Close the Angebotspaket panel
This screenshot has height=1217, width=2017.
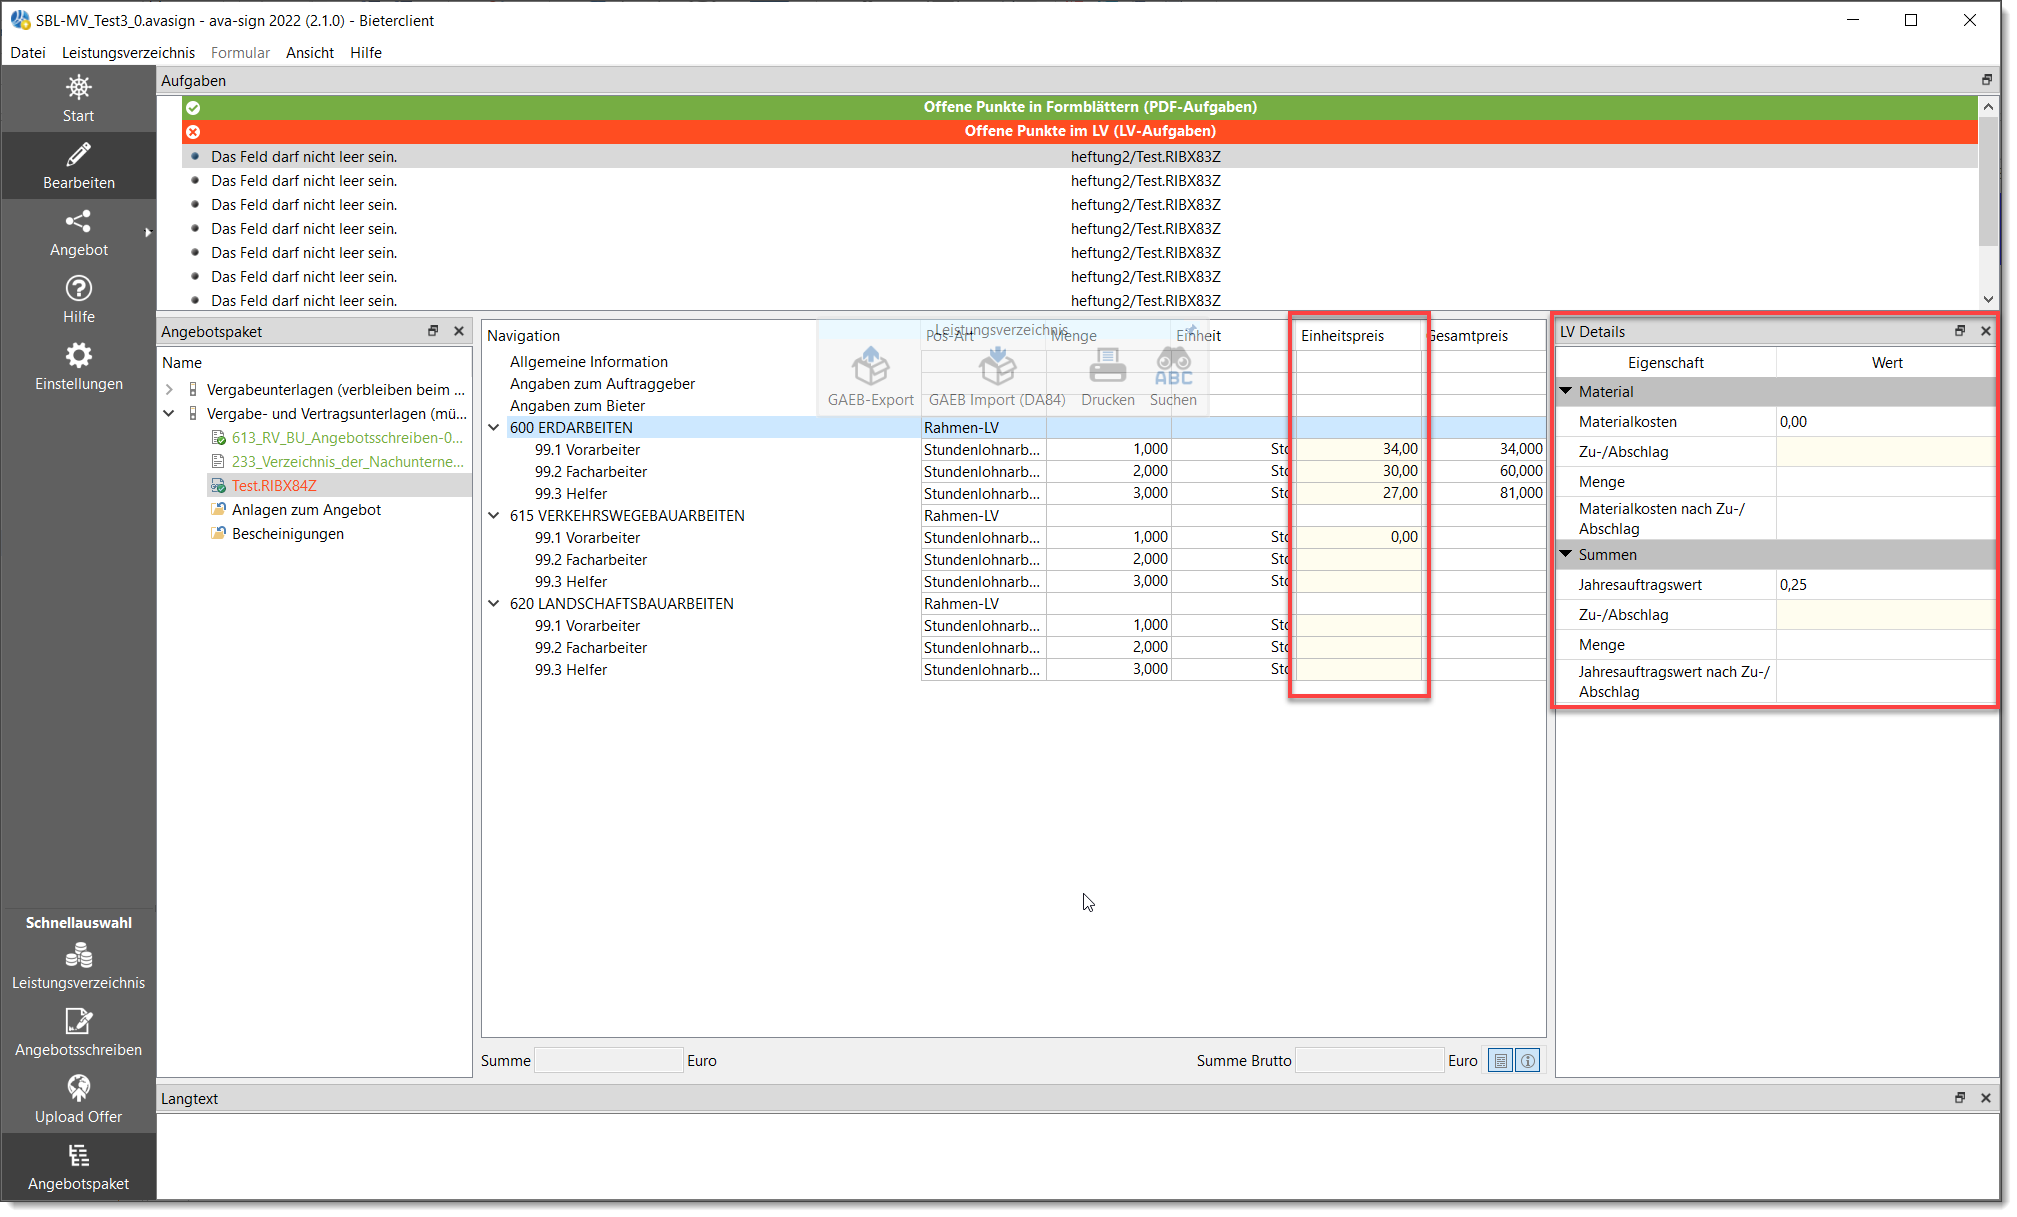[459, 331]
